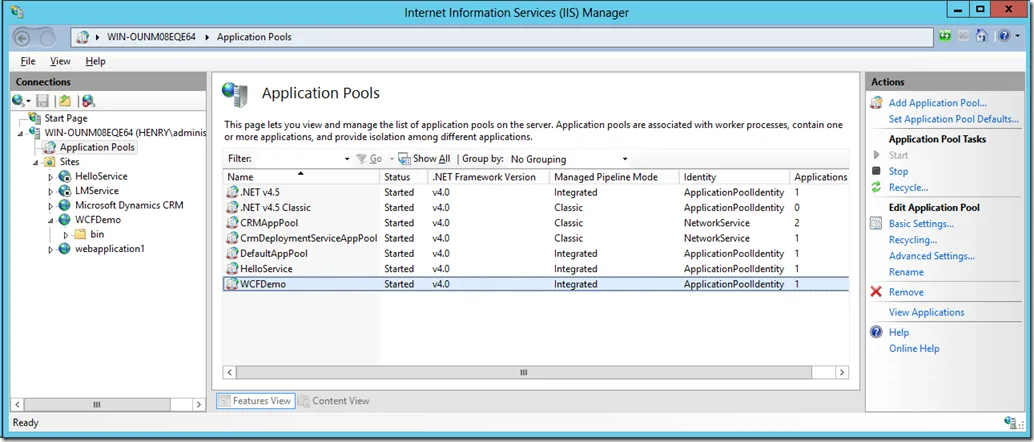Open the Group by dropdown
The height and width of the screenshot is (442, 1034).
point(625,159)
